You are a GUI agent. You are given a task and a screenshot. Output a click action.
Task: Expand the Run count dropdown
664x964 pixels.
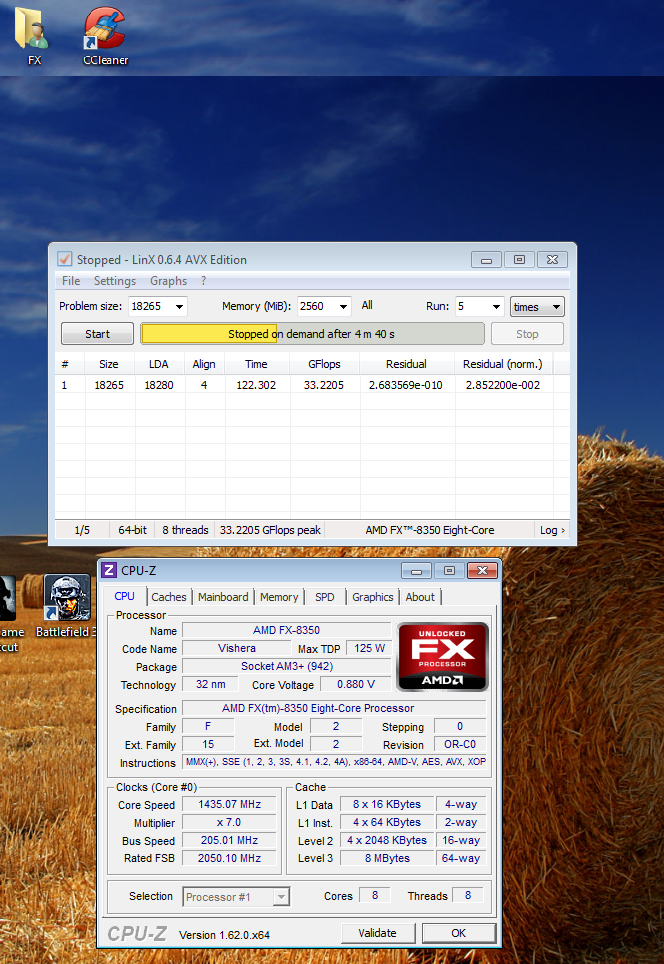coord(496,306)
